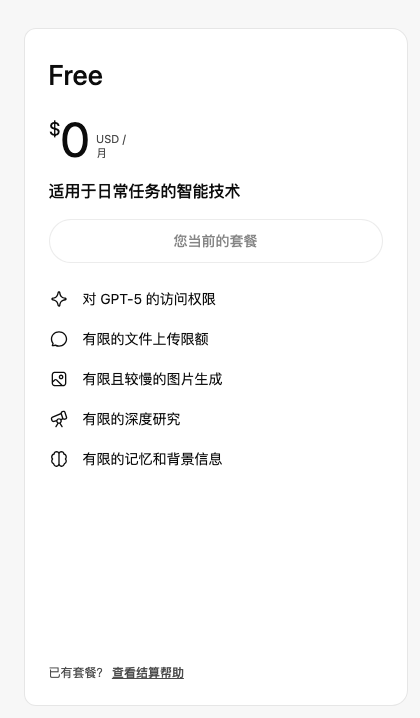Select the 有限的深度研究 feature text
This screenshot has height=718, width=420.
click(x=131, y=419)
